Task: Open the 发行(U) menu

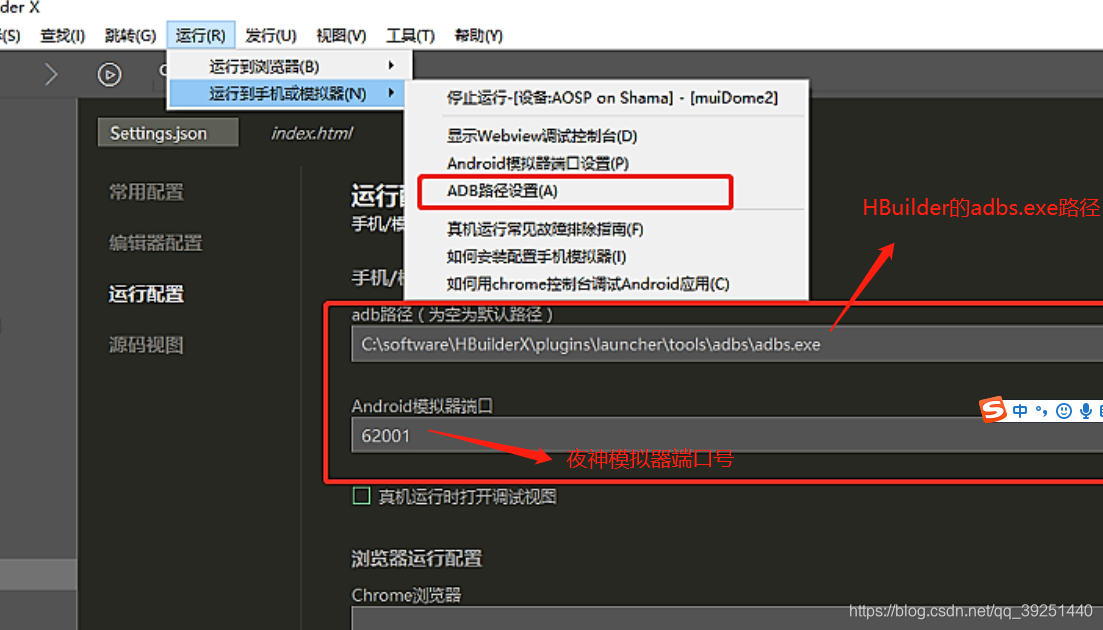Action: (x=271, y=35)
